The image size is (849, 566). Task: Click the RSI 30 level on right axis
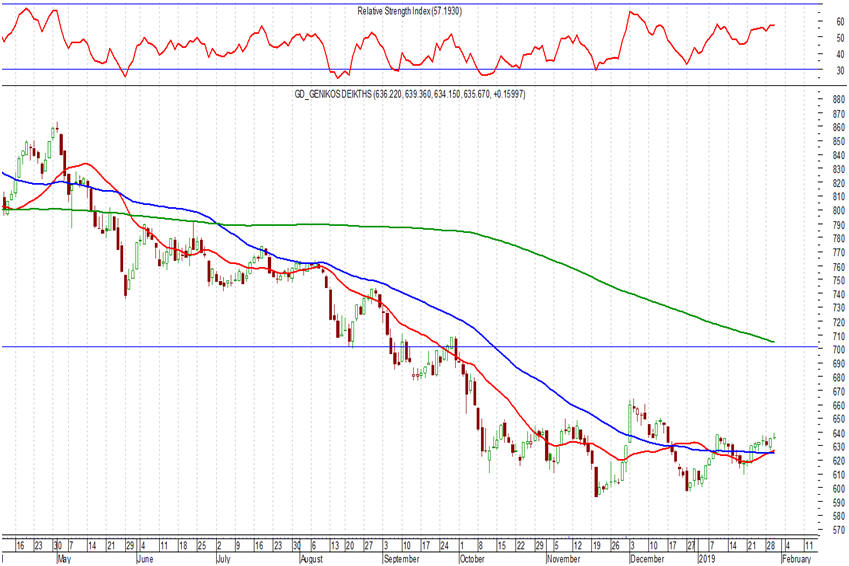840,70
